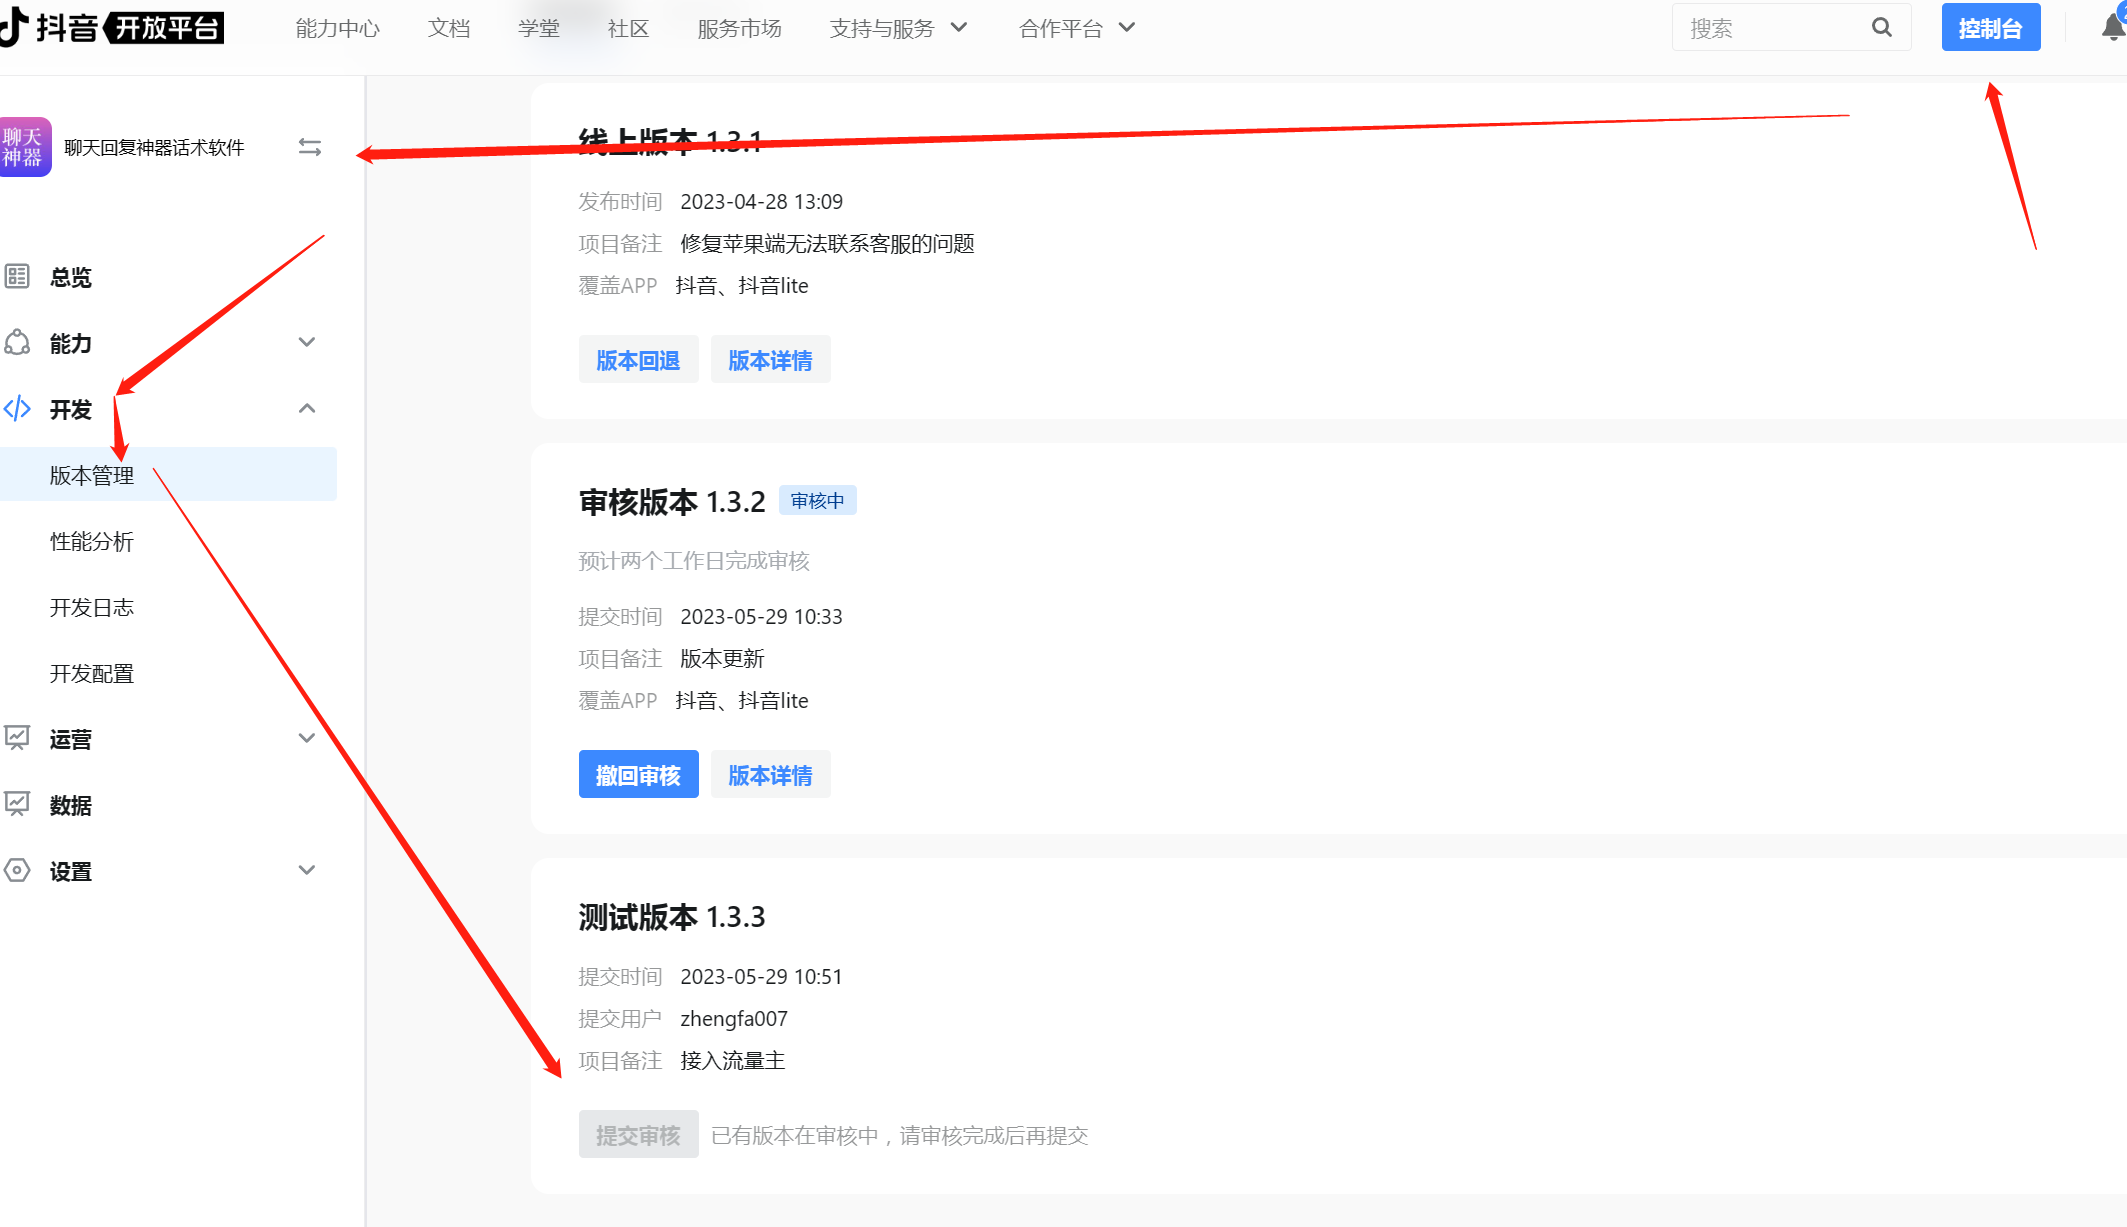
Task: Click the 聊天神器 app thumbnail
Action: [x=24, y=147]
